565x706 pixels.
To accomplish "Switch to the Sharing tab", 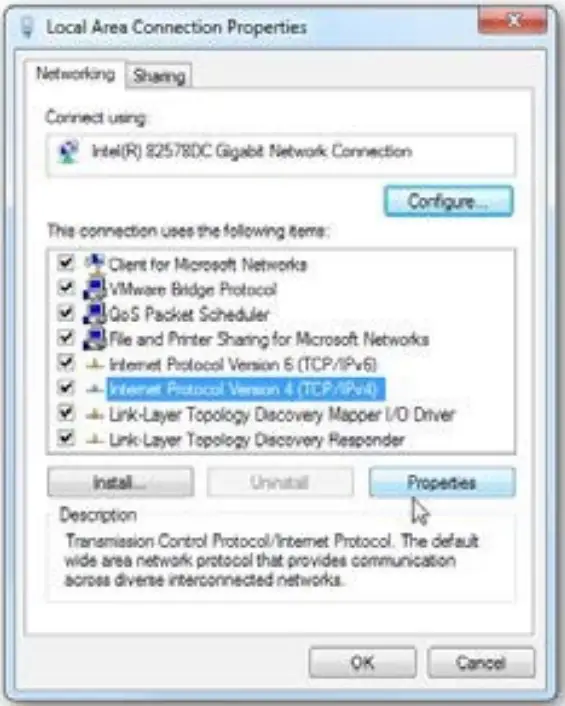I will 159,76.
